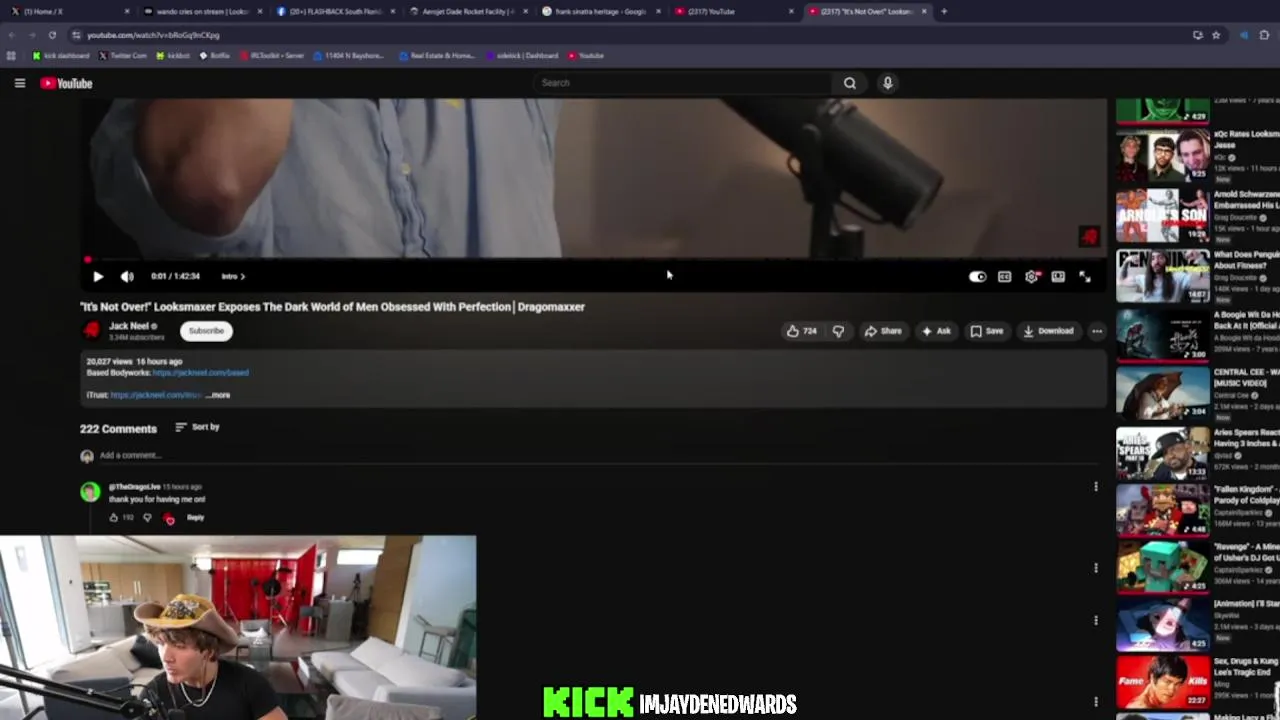This screenshot has height=720, width=1280.
Task: Click the YouTube search magnifier button
Action: click(x=850, y=83)
